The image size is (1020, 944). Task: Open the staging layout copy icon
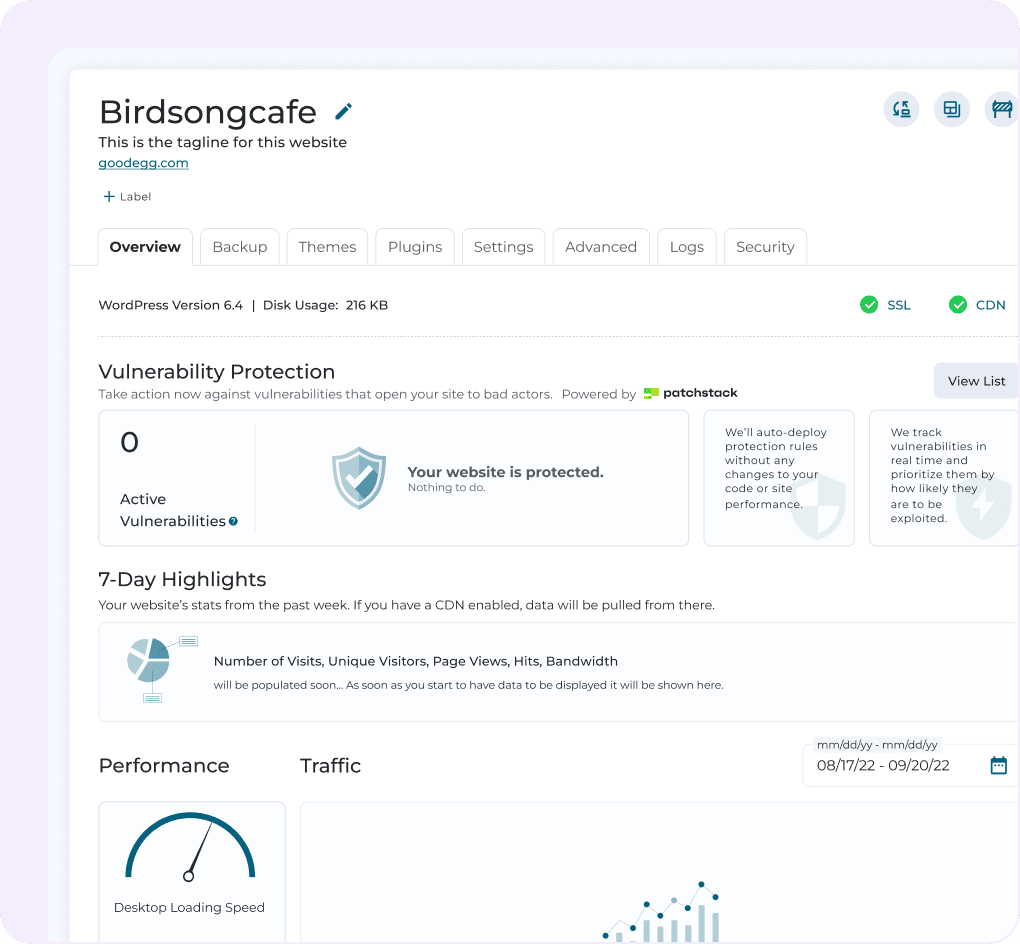pyautogui.click(x=951, y=109)
